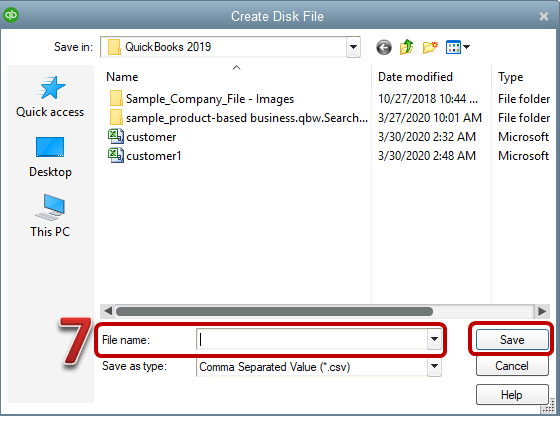The height and width of the screenshot is (425, 560).
Task: Sort by Date modified column
Action: 415,77
